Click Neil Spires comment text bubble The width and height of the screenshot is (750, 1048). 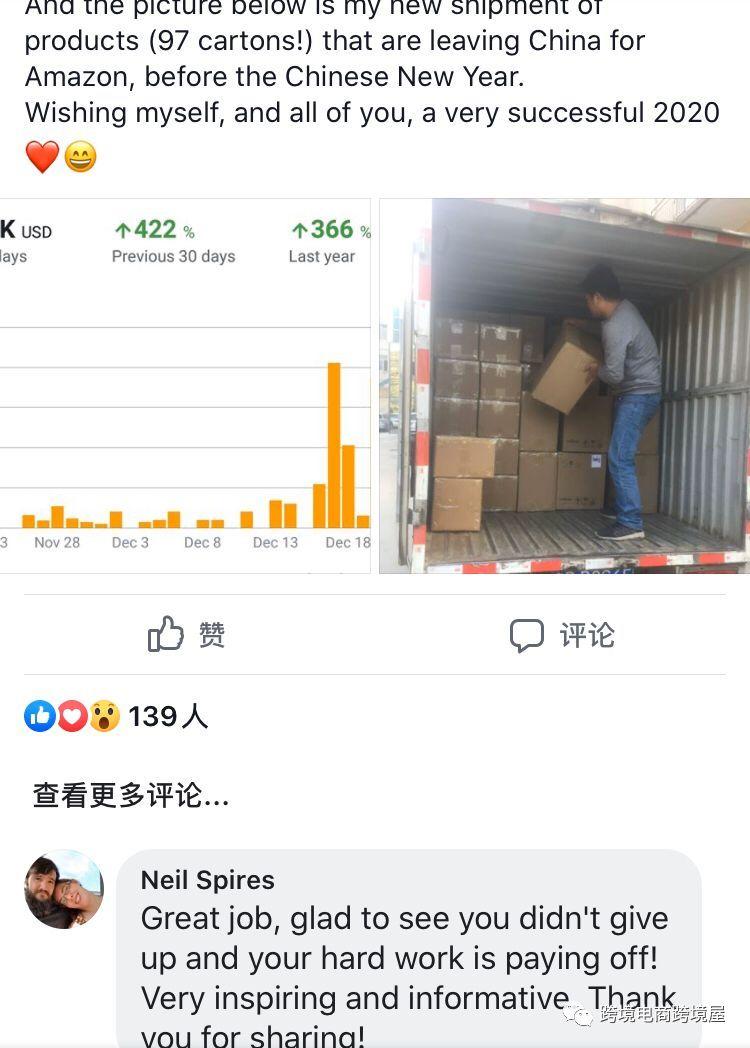click(409, 949)
